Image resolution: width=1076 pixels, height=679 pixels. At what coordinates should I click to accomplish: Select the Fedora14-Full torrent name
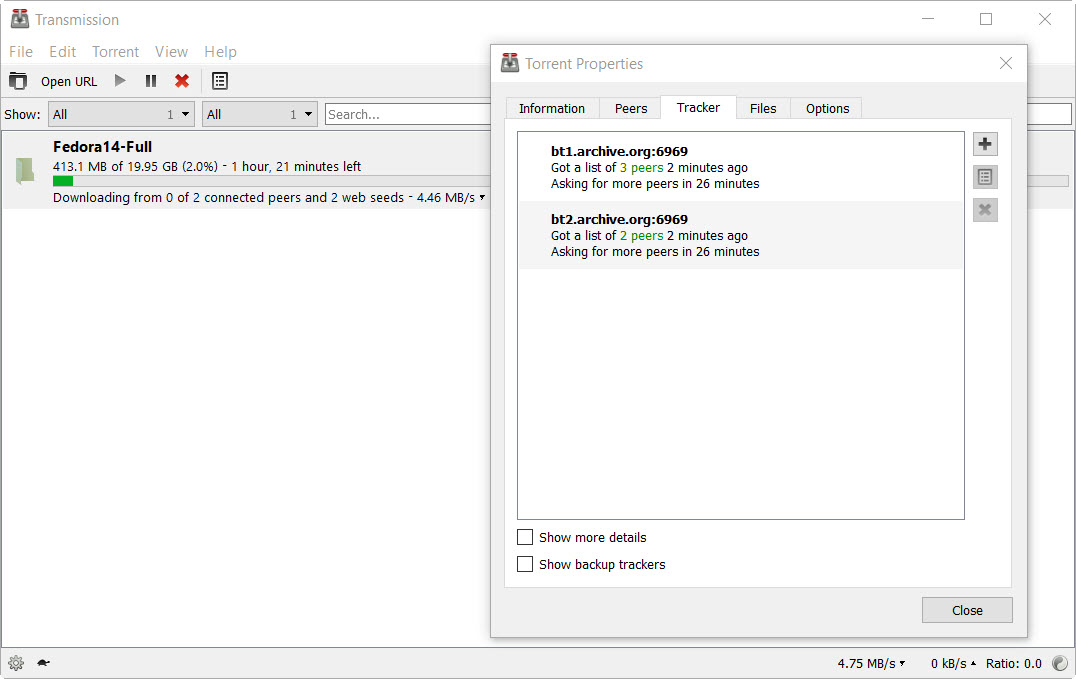102,147
